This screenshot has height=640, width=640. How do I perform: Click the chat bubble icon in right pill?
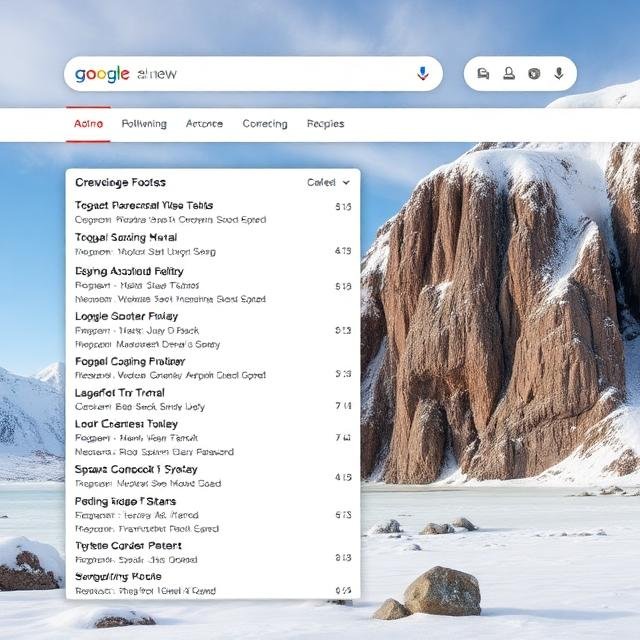484,74
